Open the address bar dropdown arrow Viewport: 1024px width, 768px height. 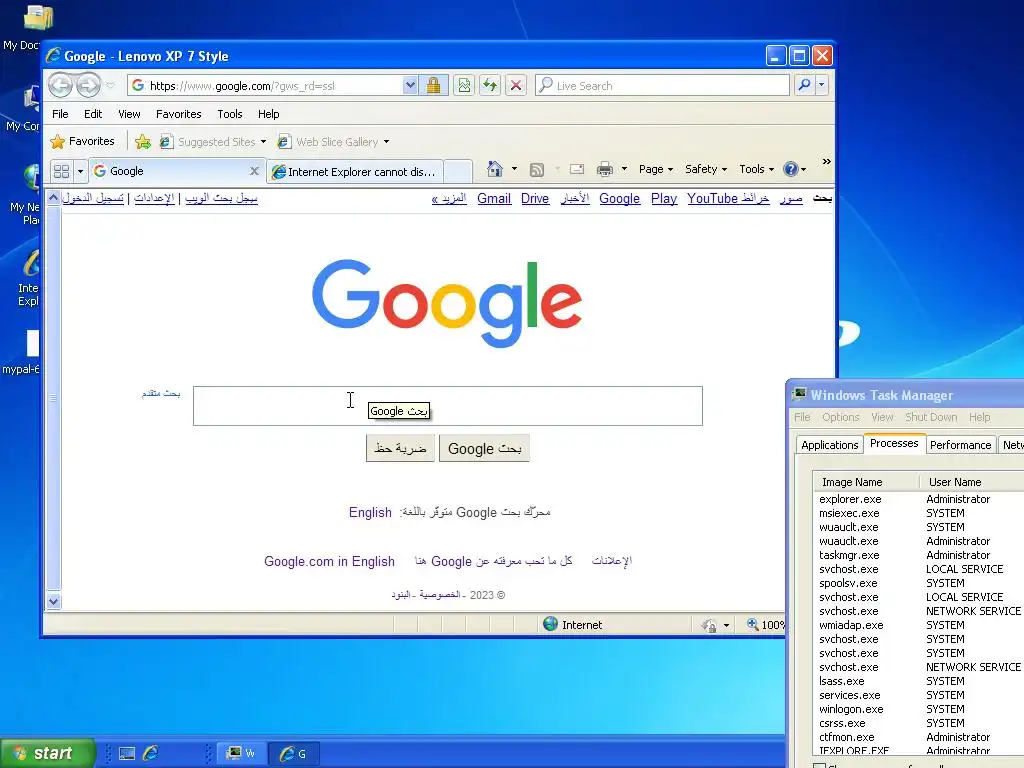coord(409,86)
